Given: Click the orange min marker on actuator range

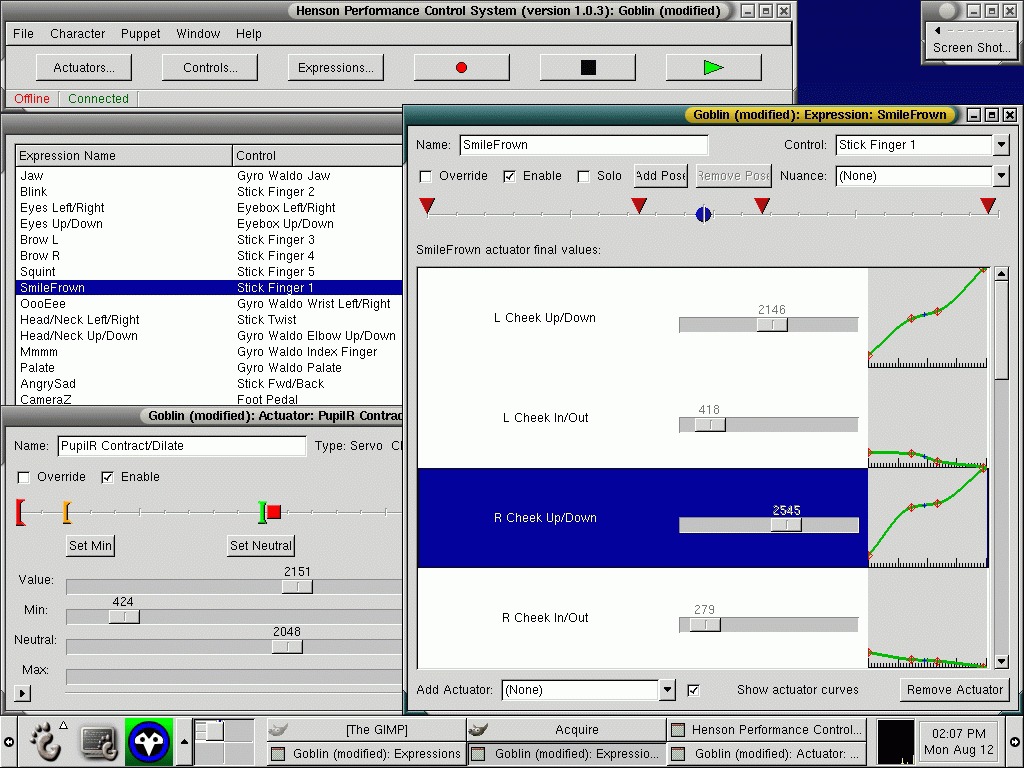Looking at the screenshot, I should point(66,512).
